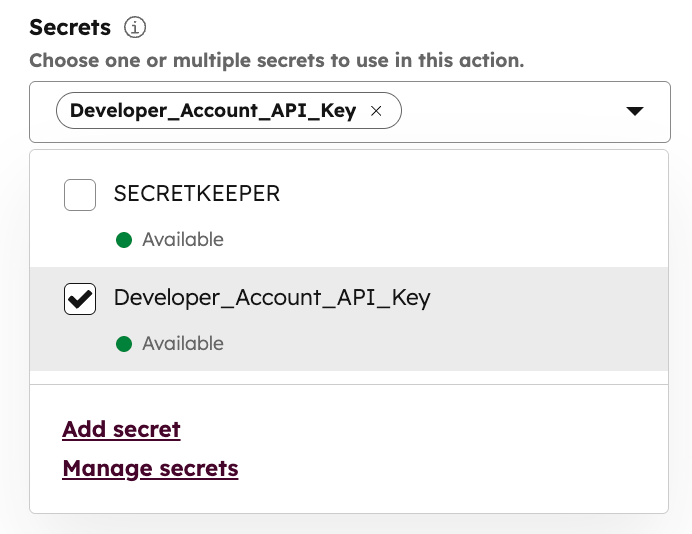Click the info icon beside Secrets heading
The width and height of the screenshot is (692, 534).
134,27
